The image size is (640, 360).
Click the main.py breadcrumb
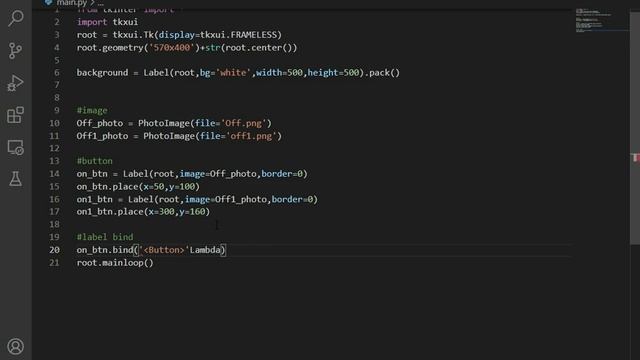tap(71, 3)
